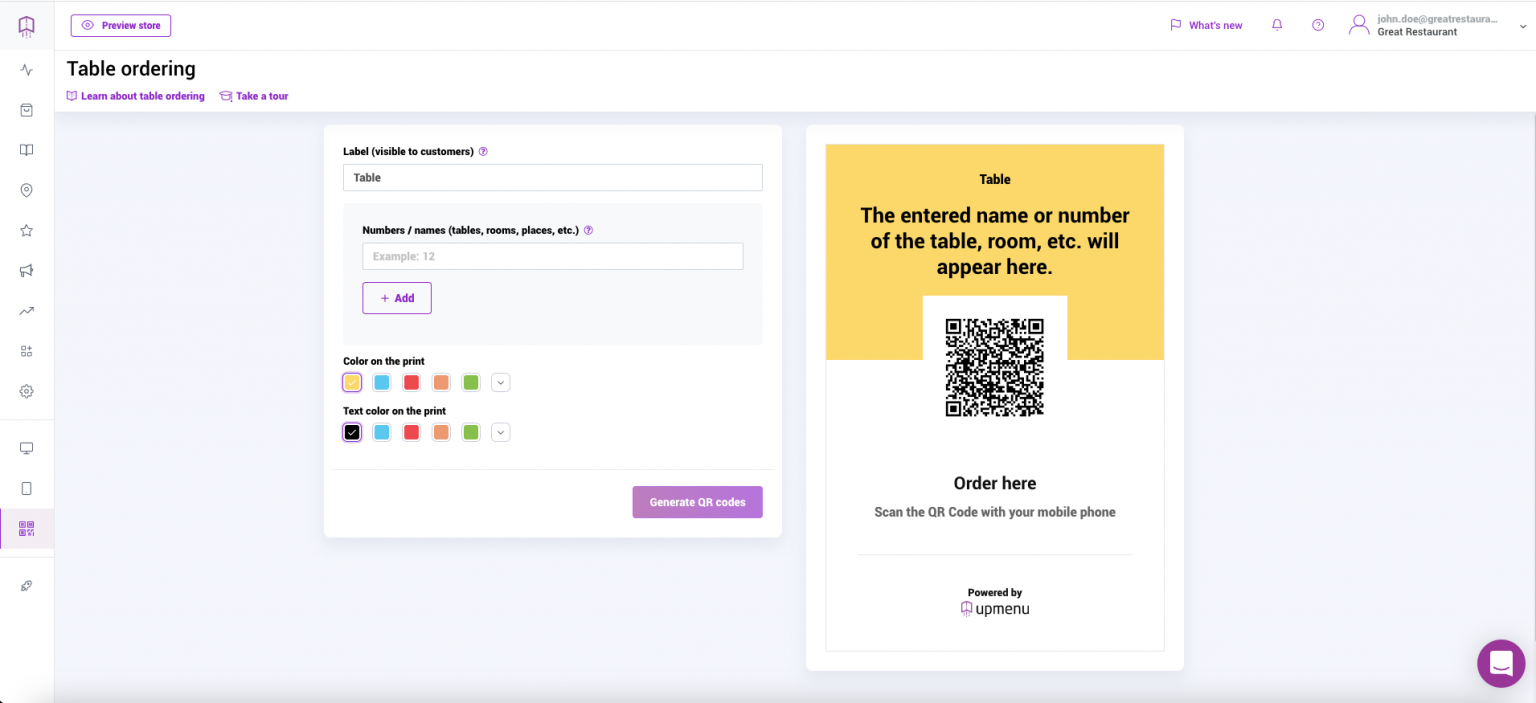Open the Learn about table ordering link
This screenshot has height=703, width=1536.
(x=136, y=96)
